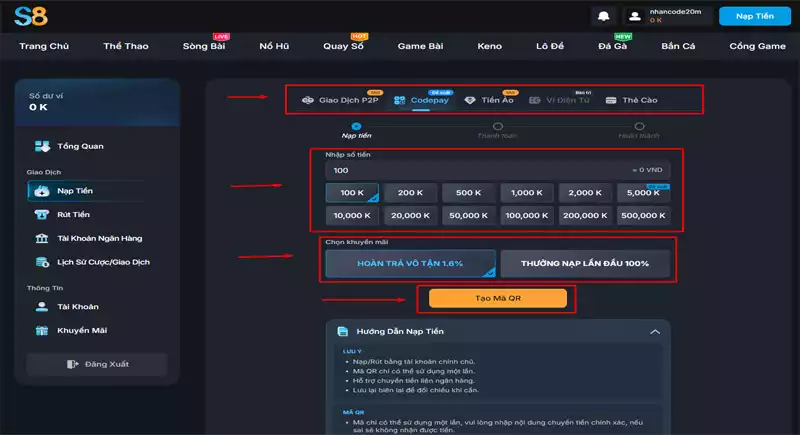Viewport: 800px width, 435px height.
Task: Choose the 500 K amount option
Action: 468,193
